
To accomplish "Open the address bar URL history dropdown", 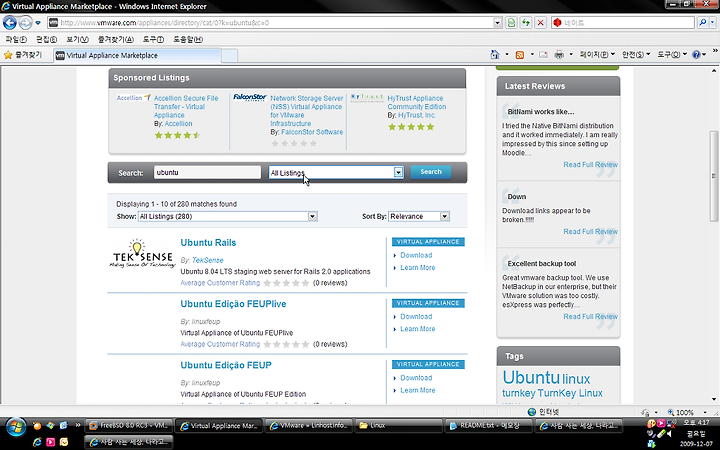I will point(497,22).
